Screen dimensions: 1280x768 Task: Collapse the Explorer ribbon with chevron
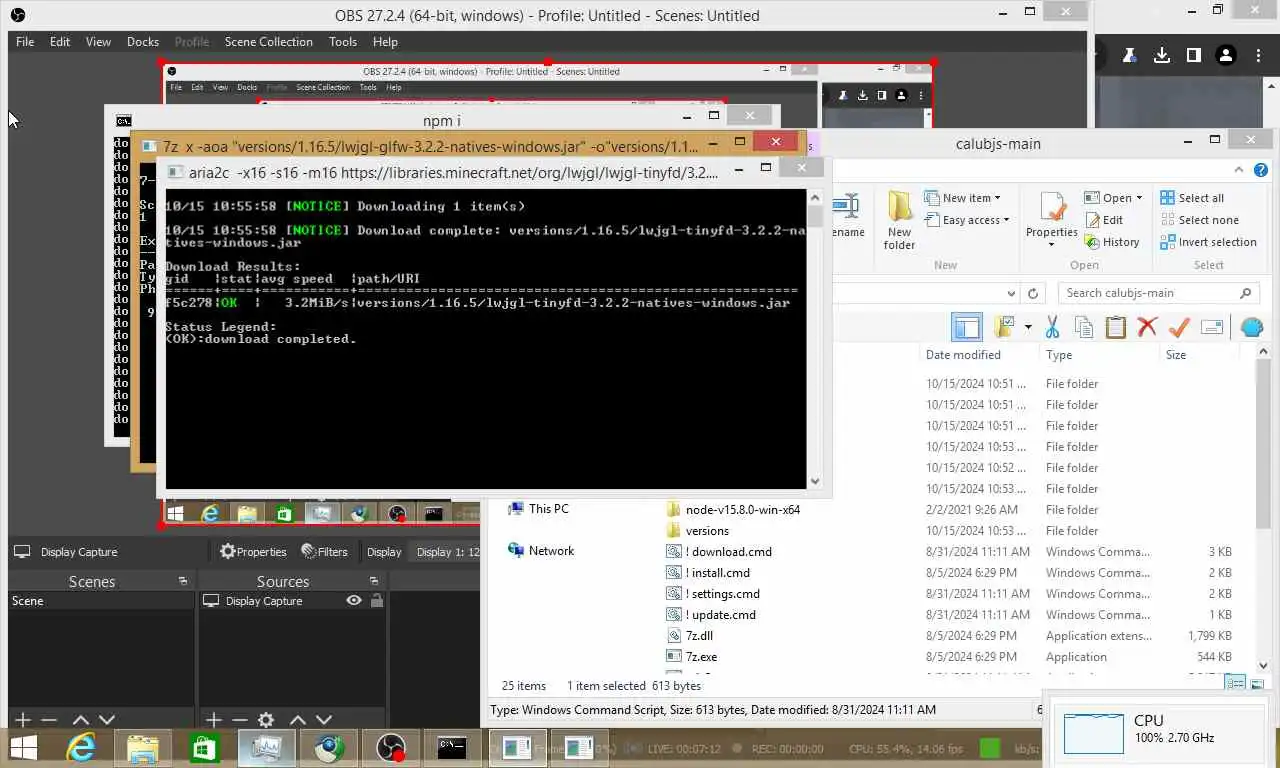pos(1239,170)
